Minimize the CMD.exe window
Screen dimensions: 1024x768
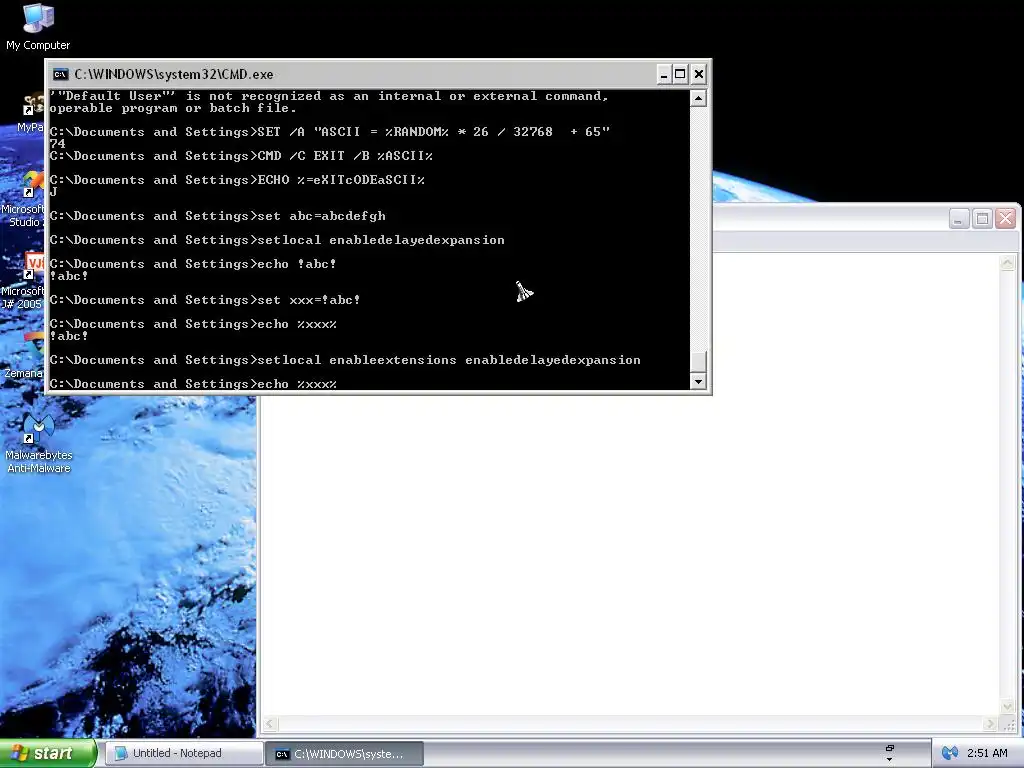(664, 74)
